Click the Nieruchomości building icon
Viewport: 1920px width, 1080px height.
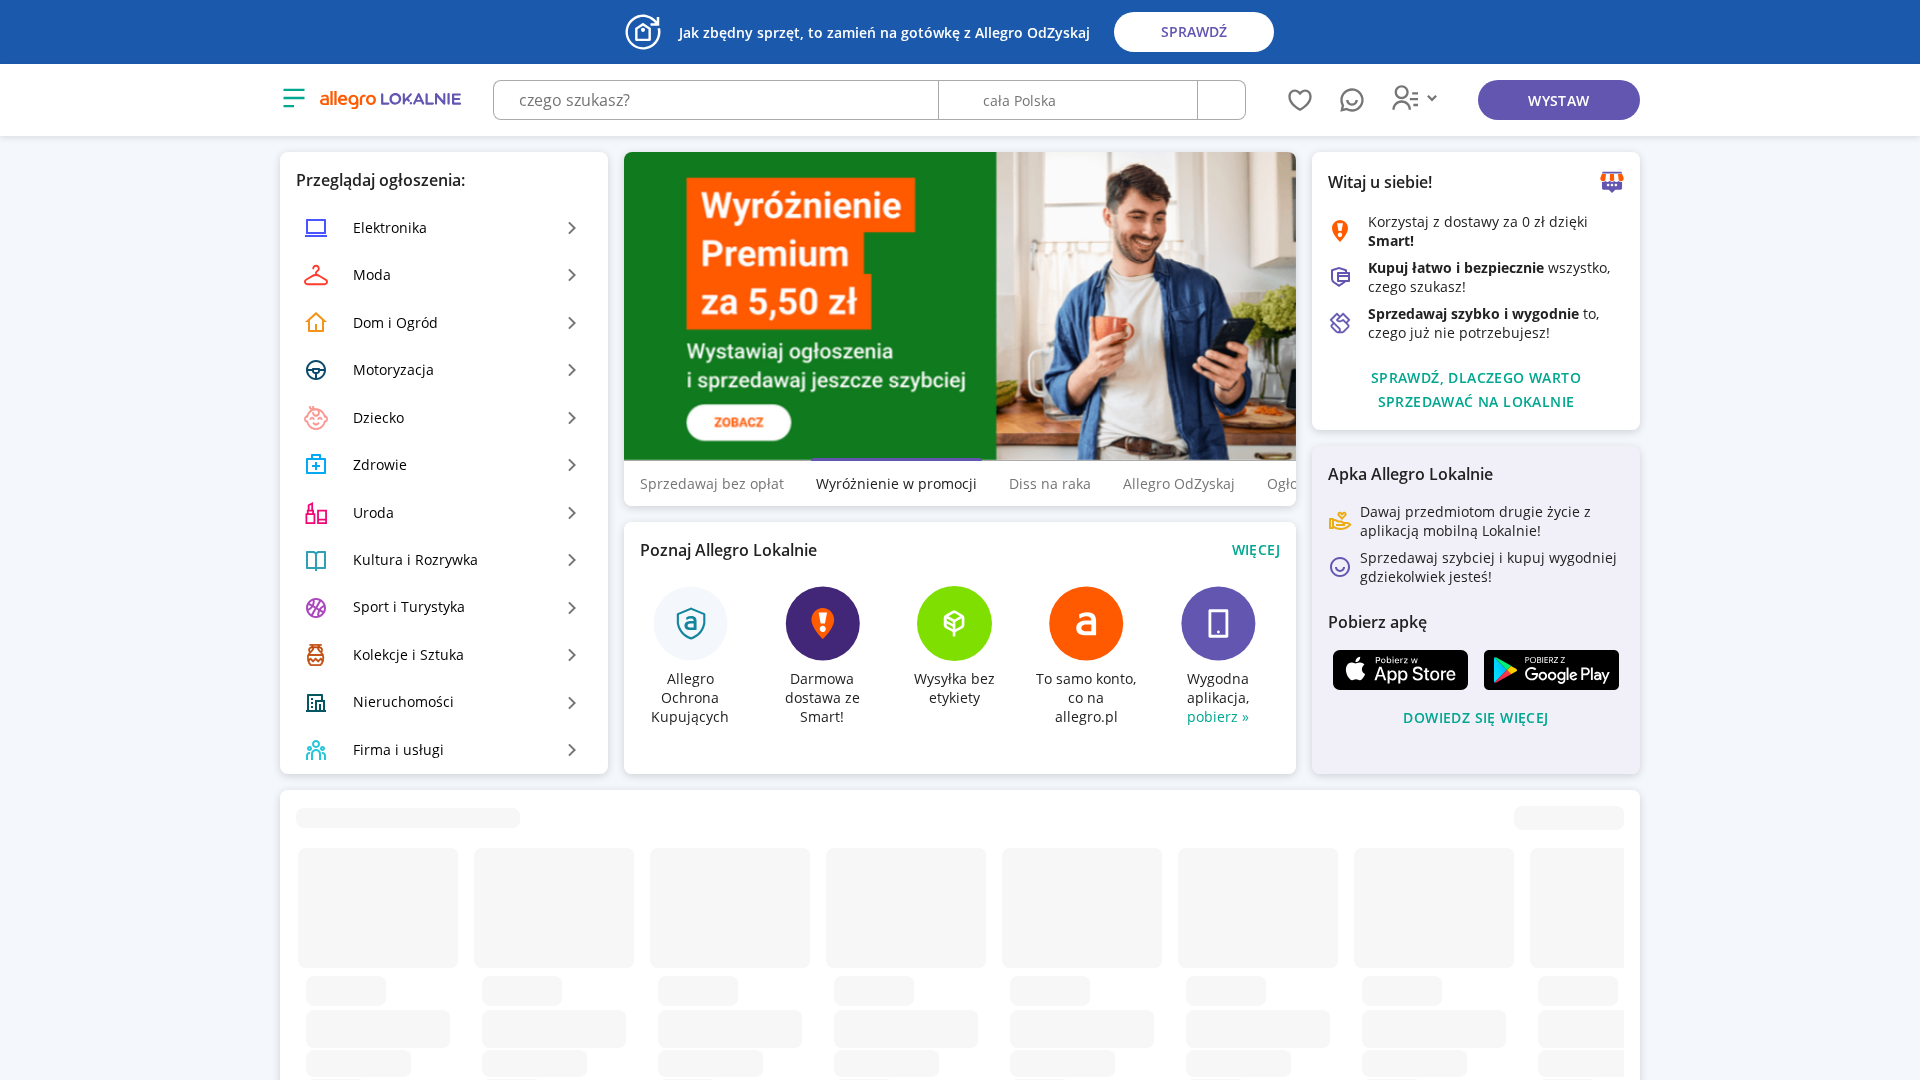tap(316, 702)
